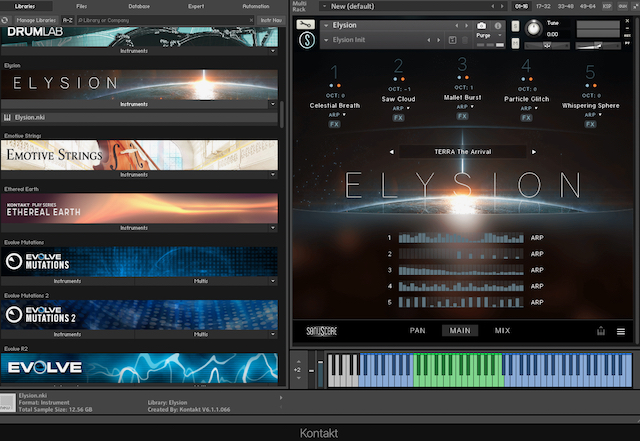Expand Ethereal Earth library options arrow
640x441 pixels.
(273, 228)
